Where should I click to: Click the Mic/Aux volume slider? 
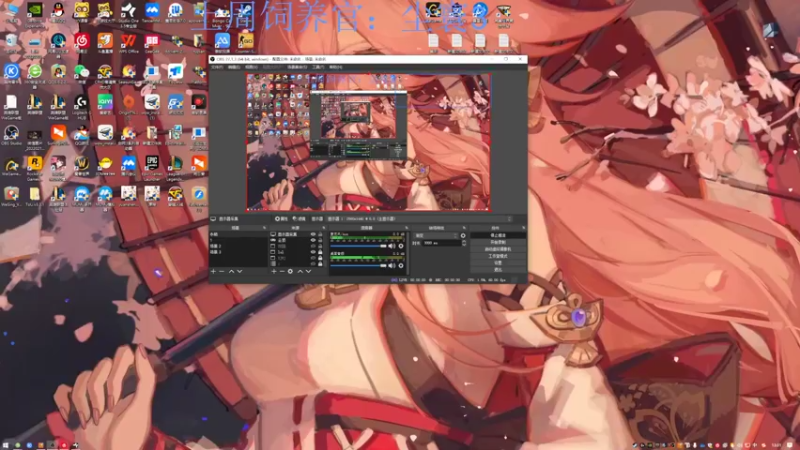pos(358,246)
